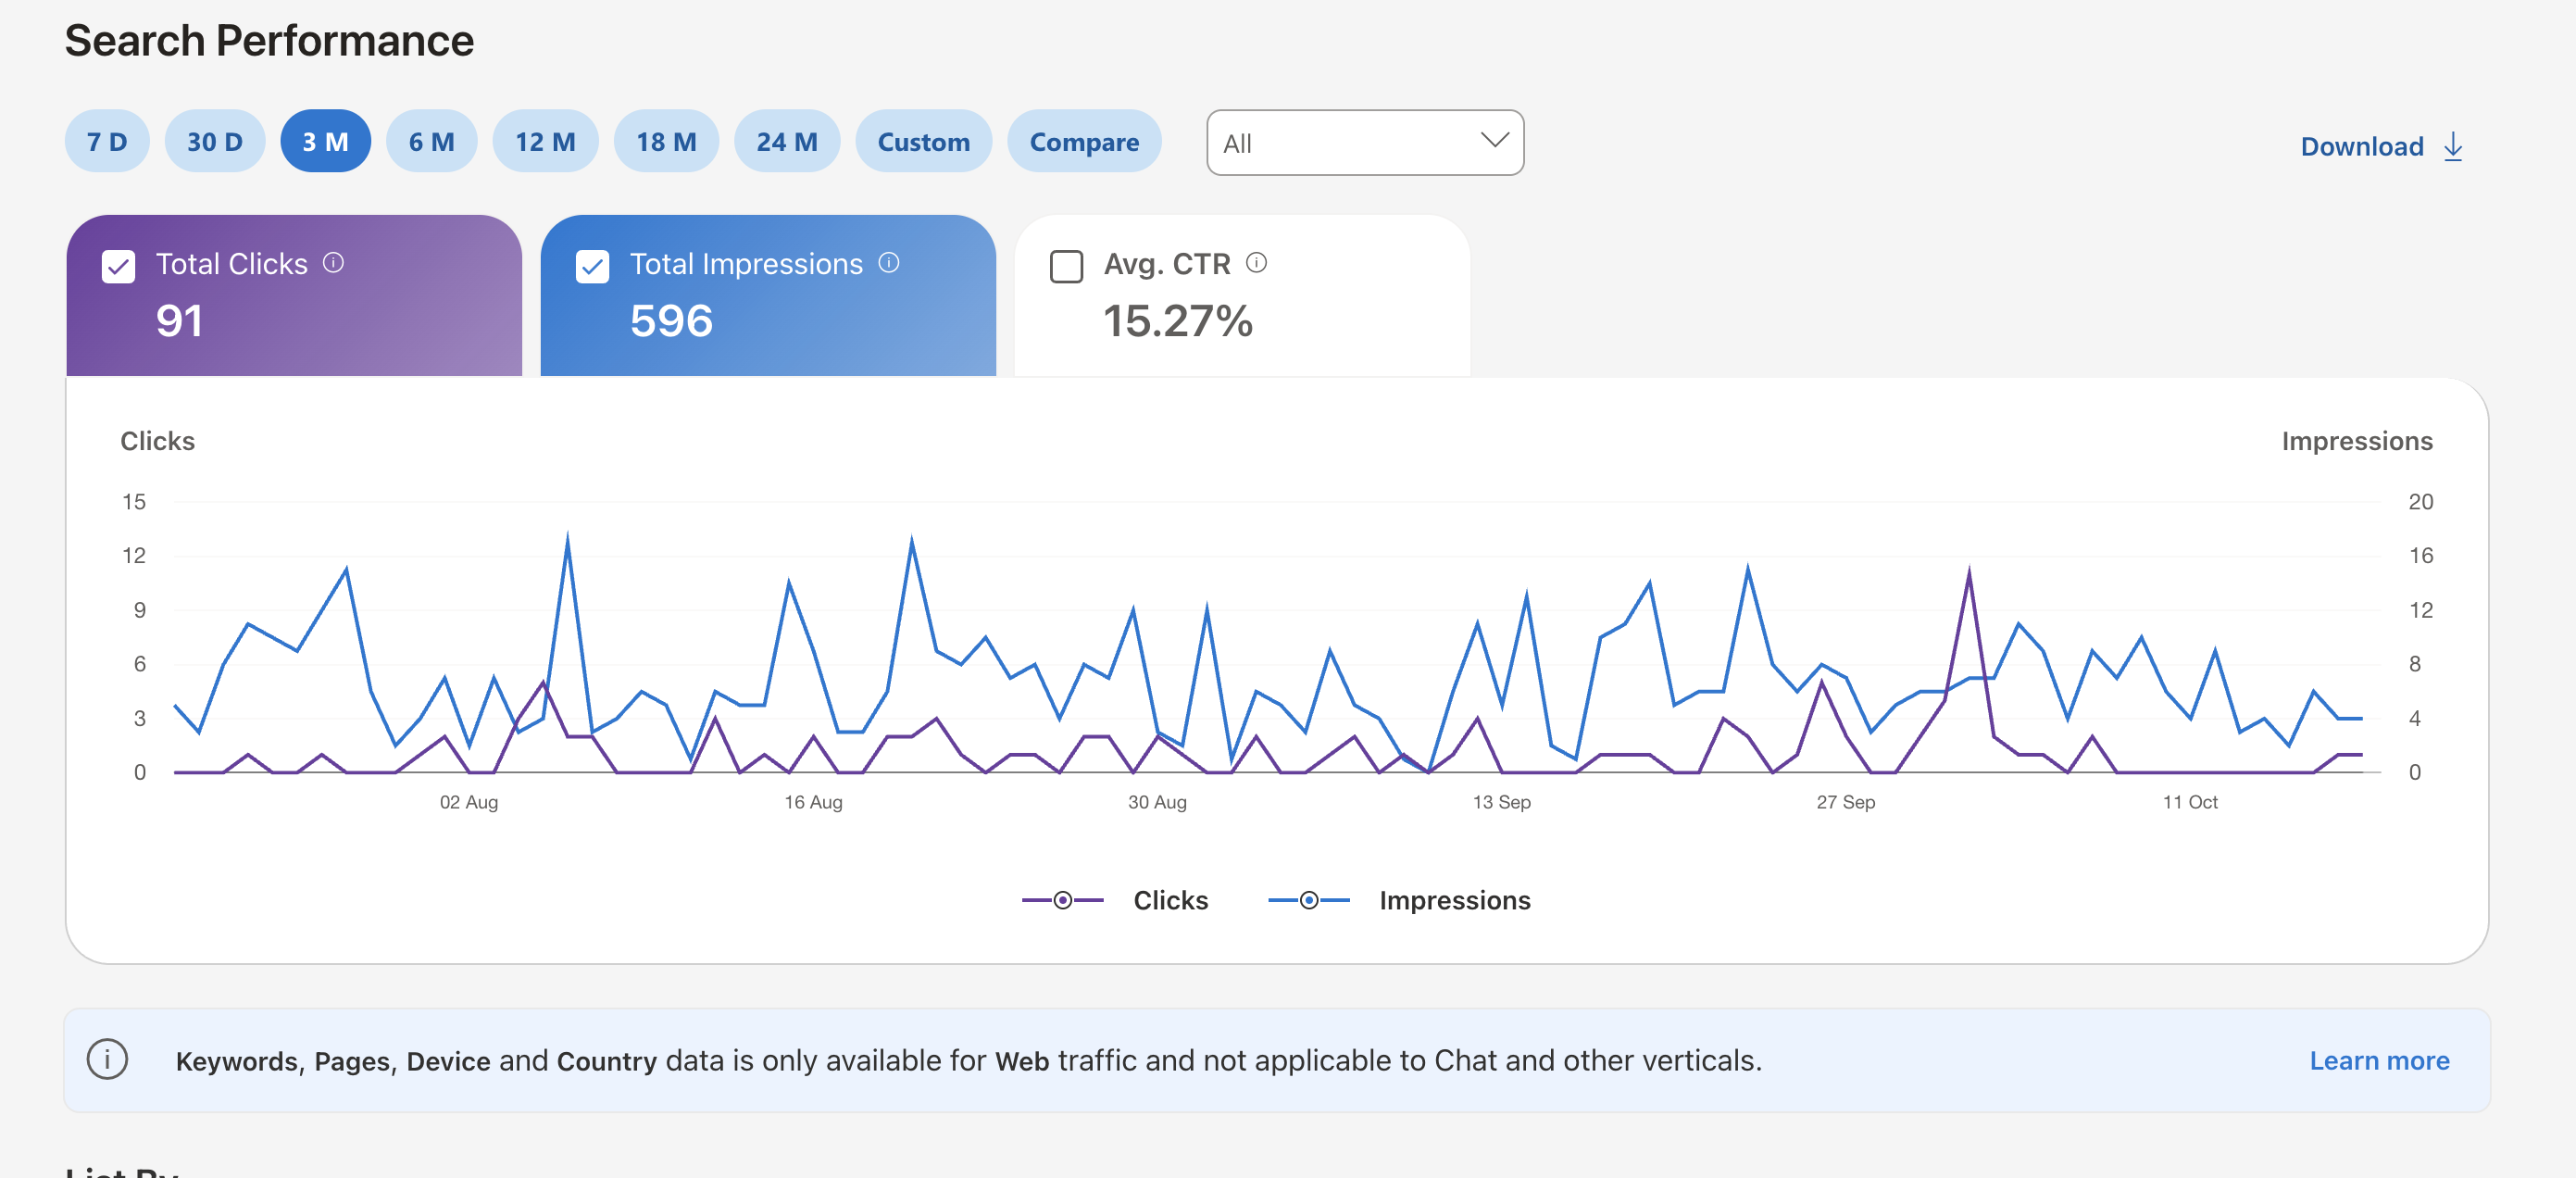Click the Search Performance heading

tap(269, 41)
